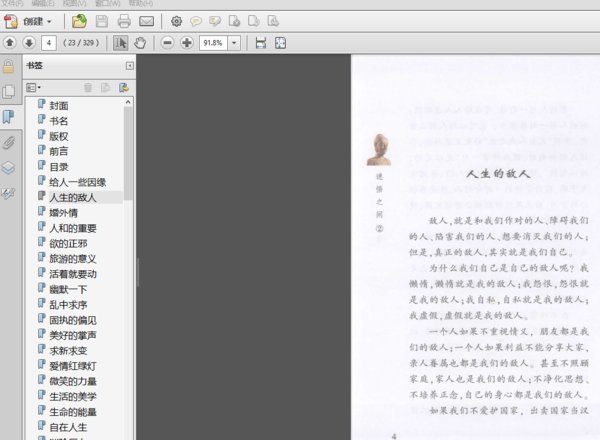600x440 pixels.
Task: Open bookmark 版权
Action: [x=59, y=136]
